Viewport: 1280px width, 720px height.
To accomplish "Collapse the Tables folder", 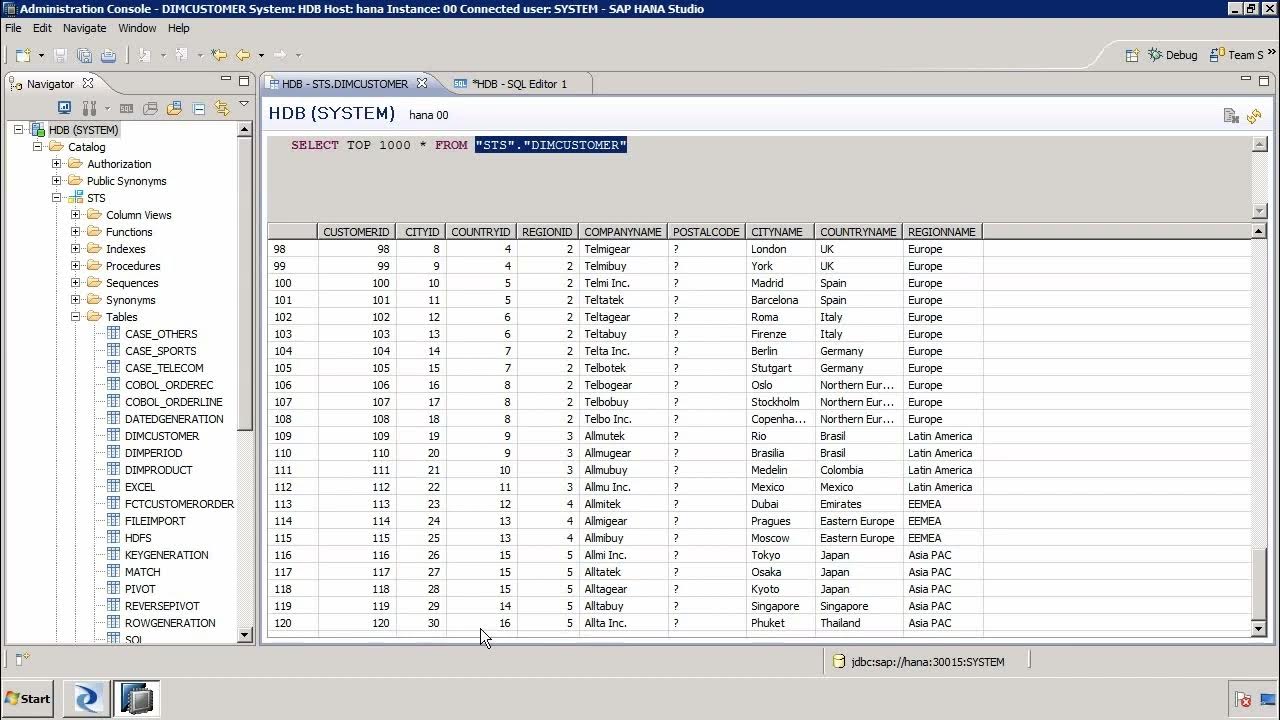I will click(x=76, y=317).
